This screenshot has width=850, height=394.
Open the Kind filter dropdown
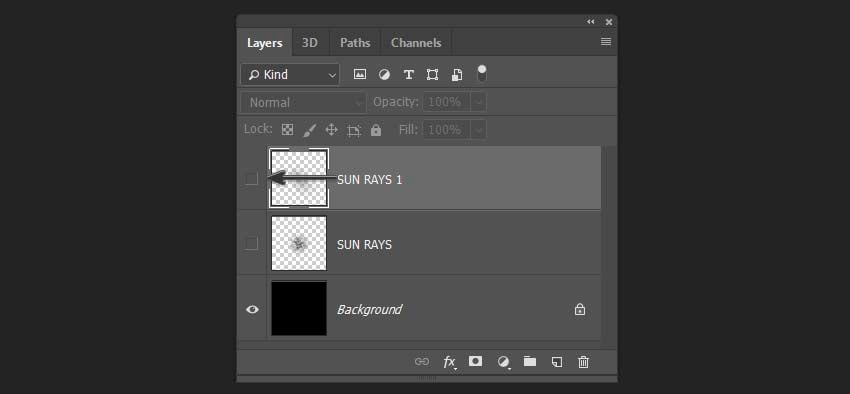click(290, 75)
